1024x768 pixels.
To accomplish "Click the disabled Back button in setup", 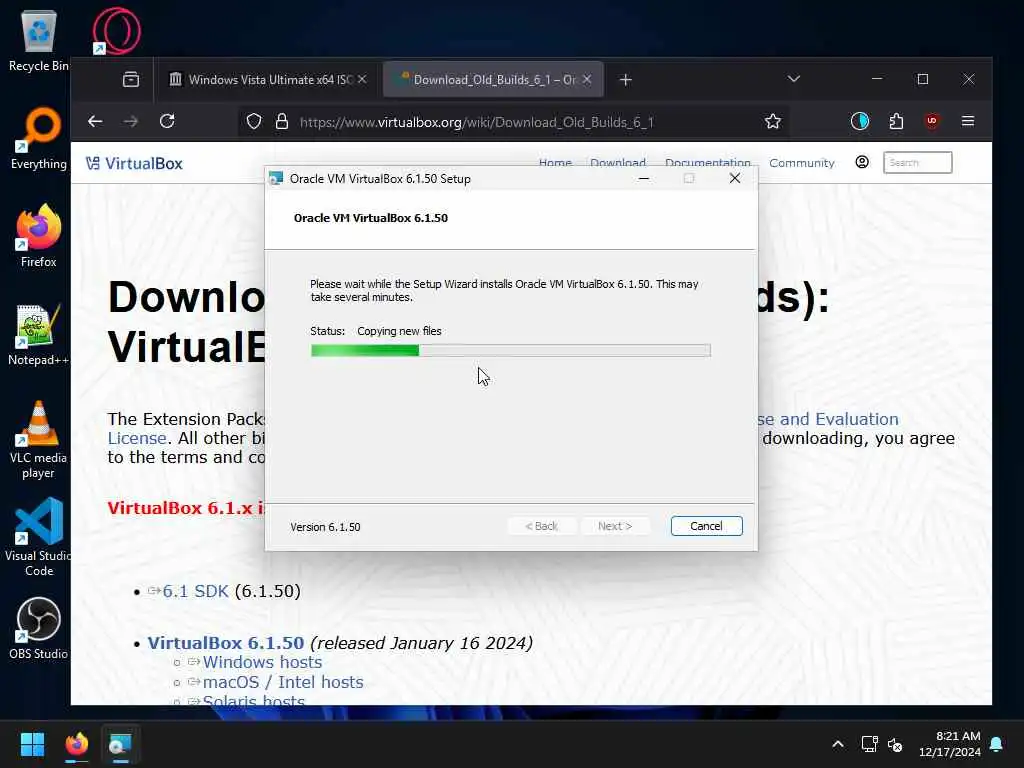I will pyautogui.click(x=542, y=526).
